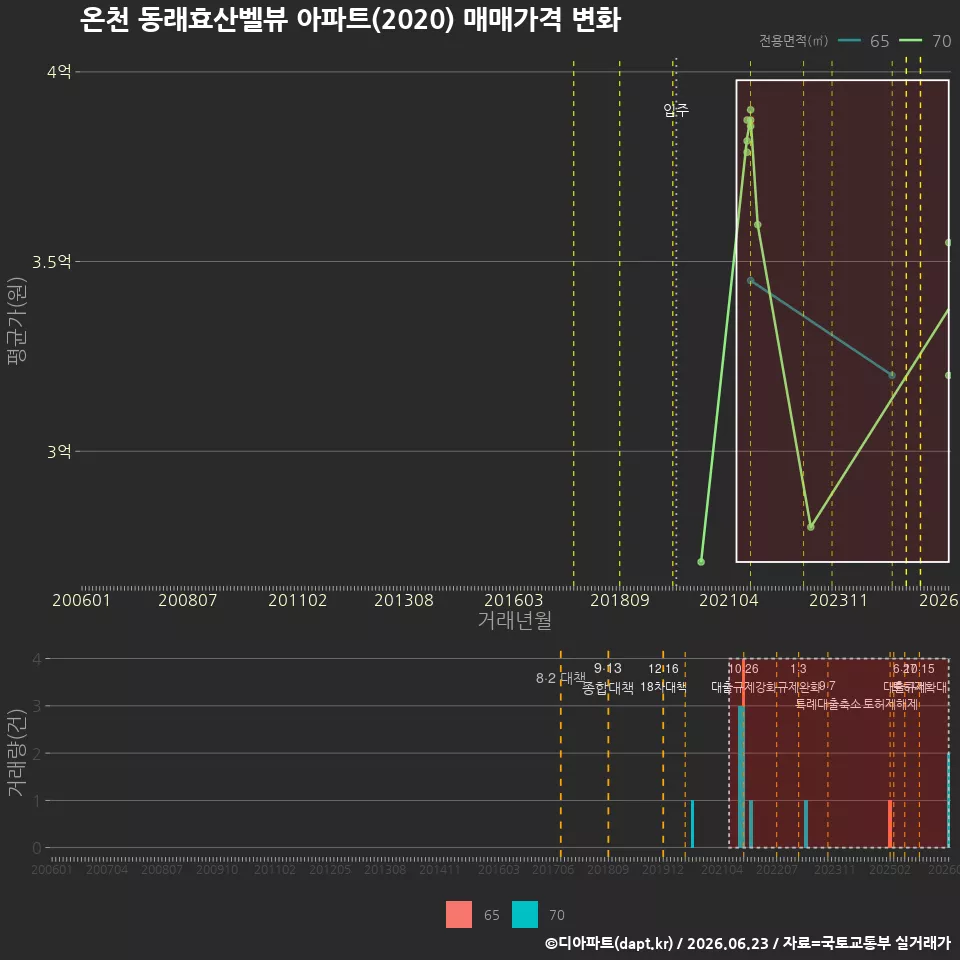960x960 pixels.
Task: Click the cyan 70 swatch in bottom legend
Action: [x=525, y=914]
